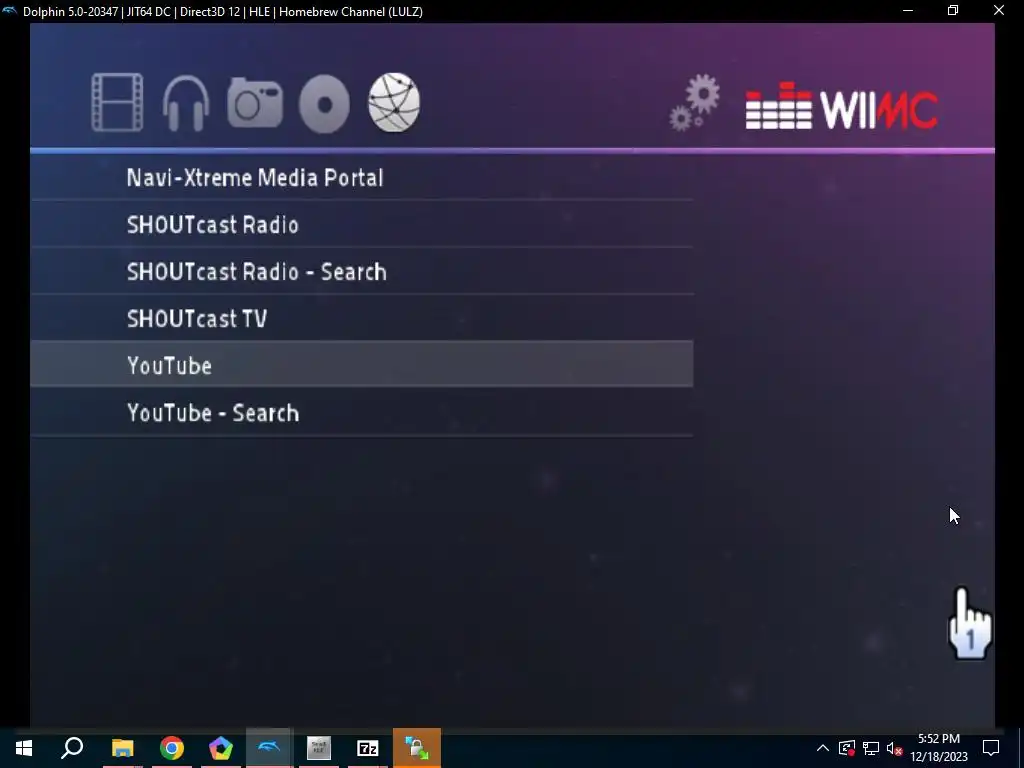The height and width of the screenshot is (768, 1024).
Task: Click the muted volume tray icon
Action: [x=895, y=749]
